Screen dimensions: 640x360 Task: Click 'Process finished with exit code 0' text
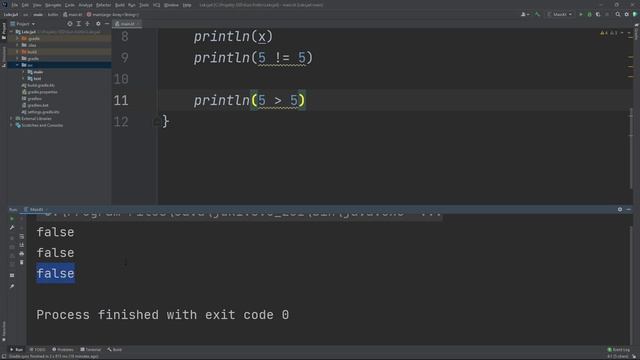[x=162, y=315]
